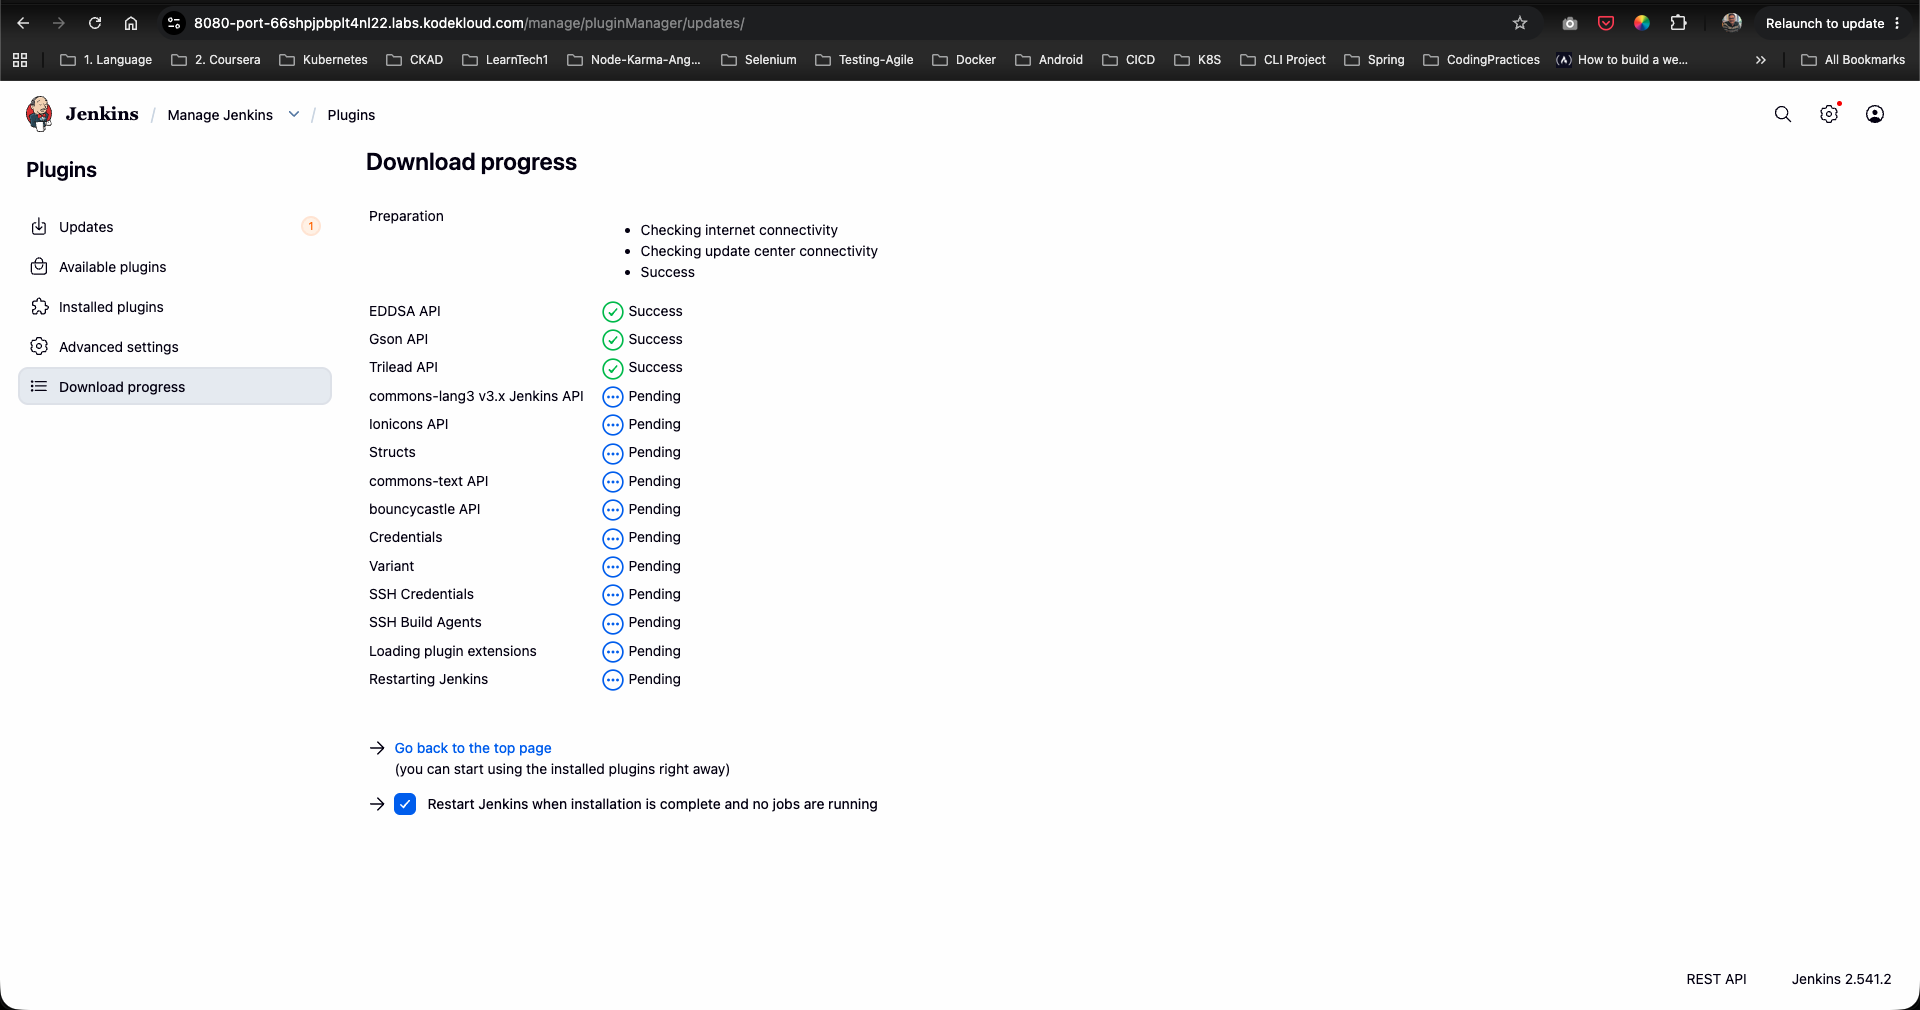Screen dimensions: 1920x1010
Task: Click Jenkins 2.541.2 version footer button
Action: pyautogui.click(x=1841, y=979)
